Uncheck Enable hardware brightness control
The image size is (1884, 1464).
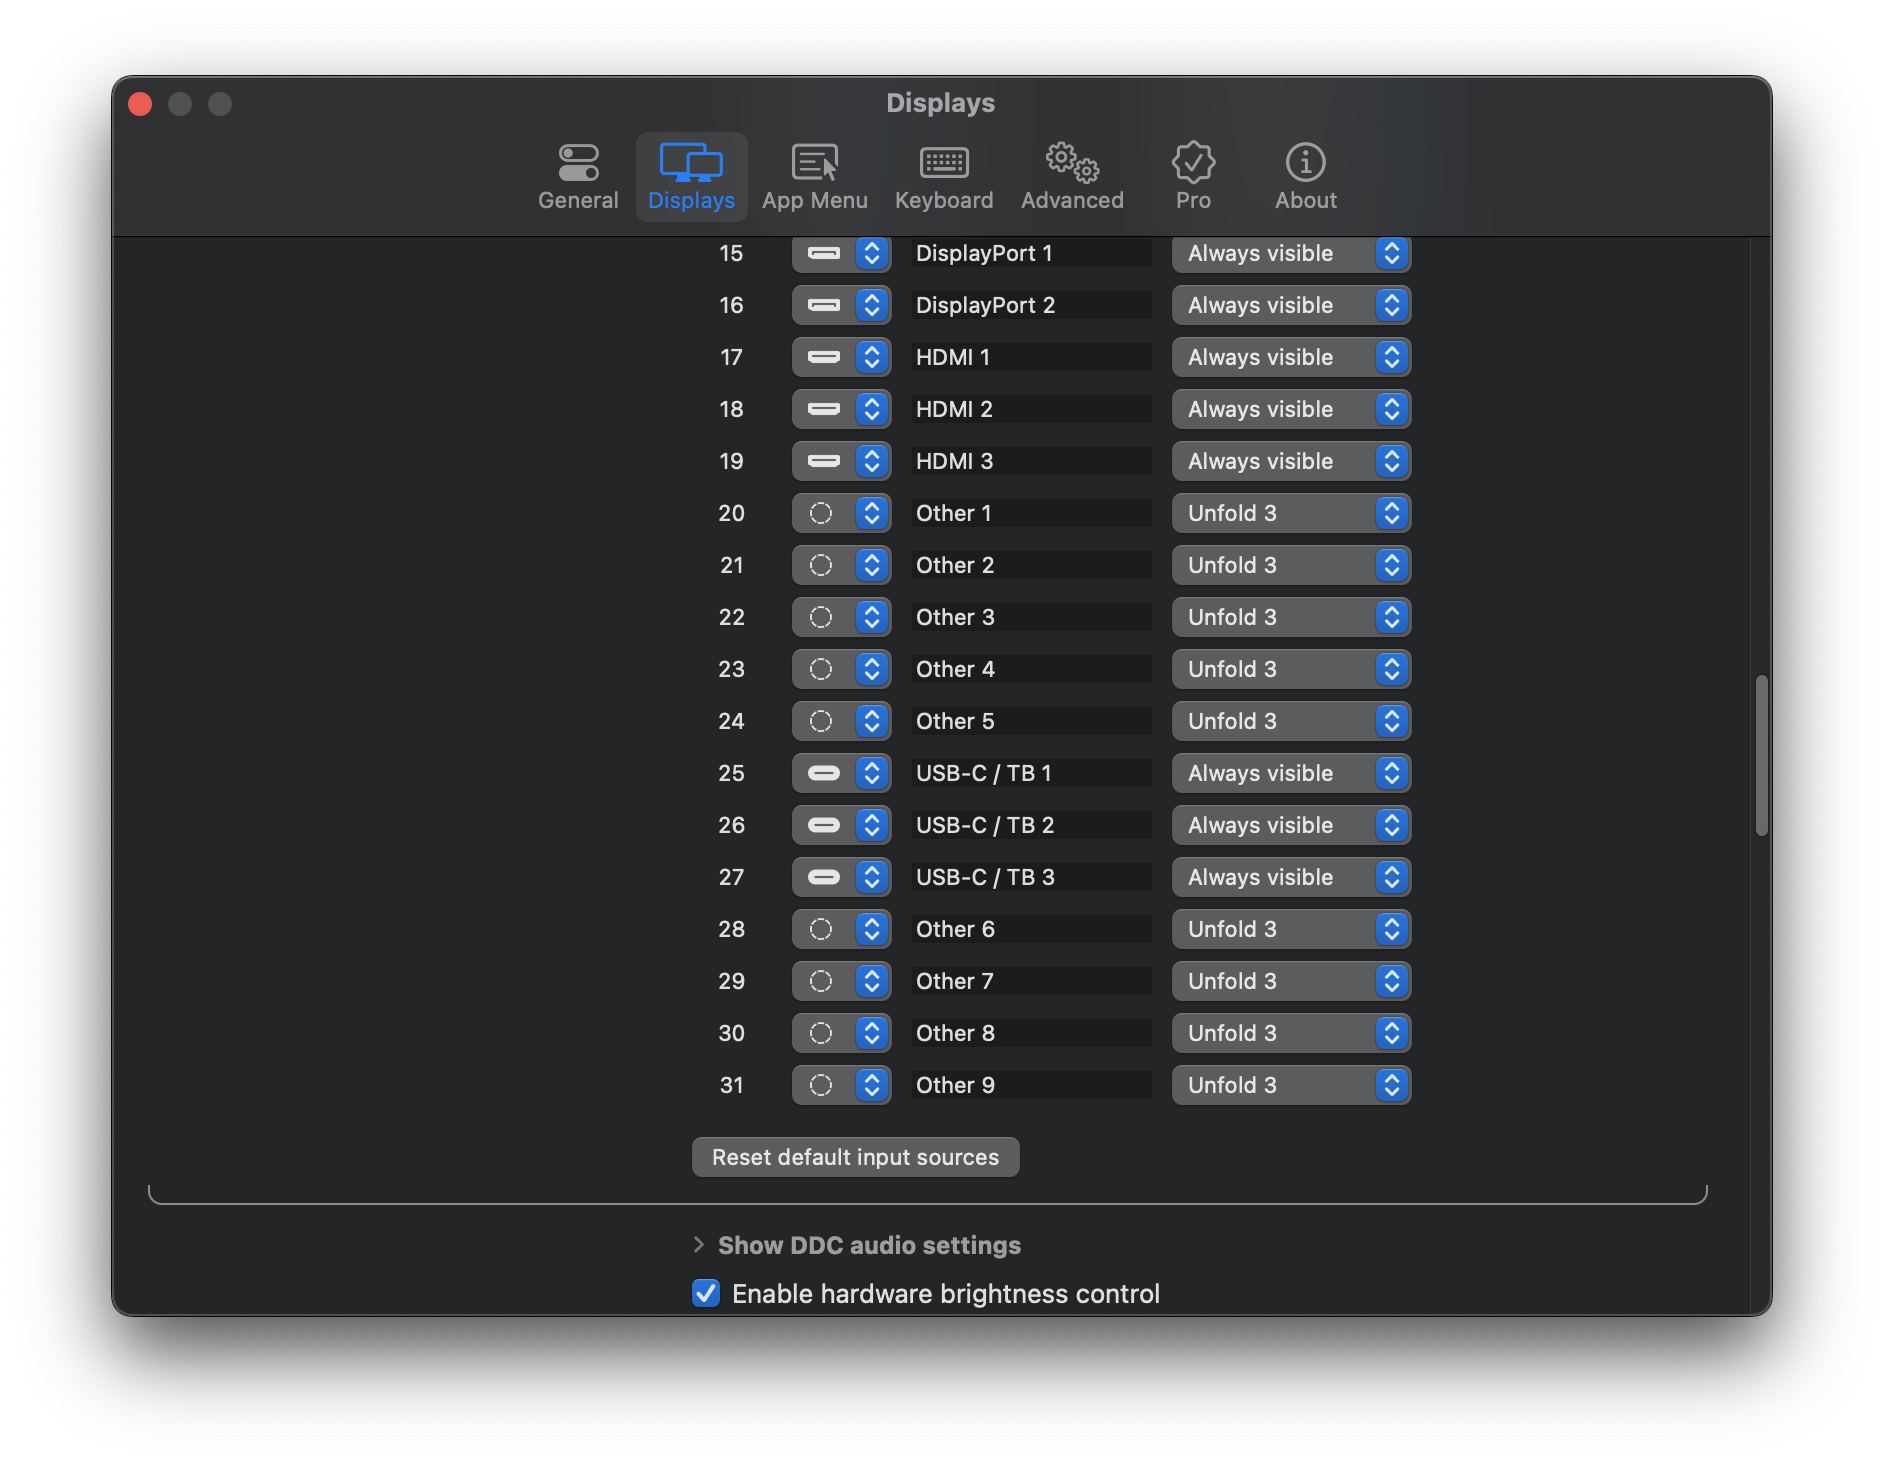tap(705, 1293)
